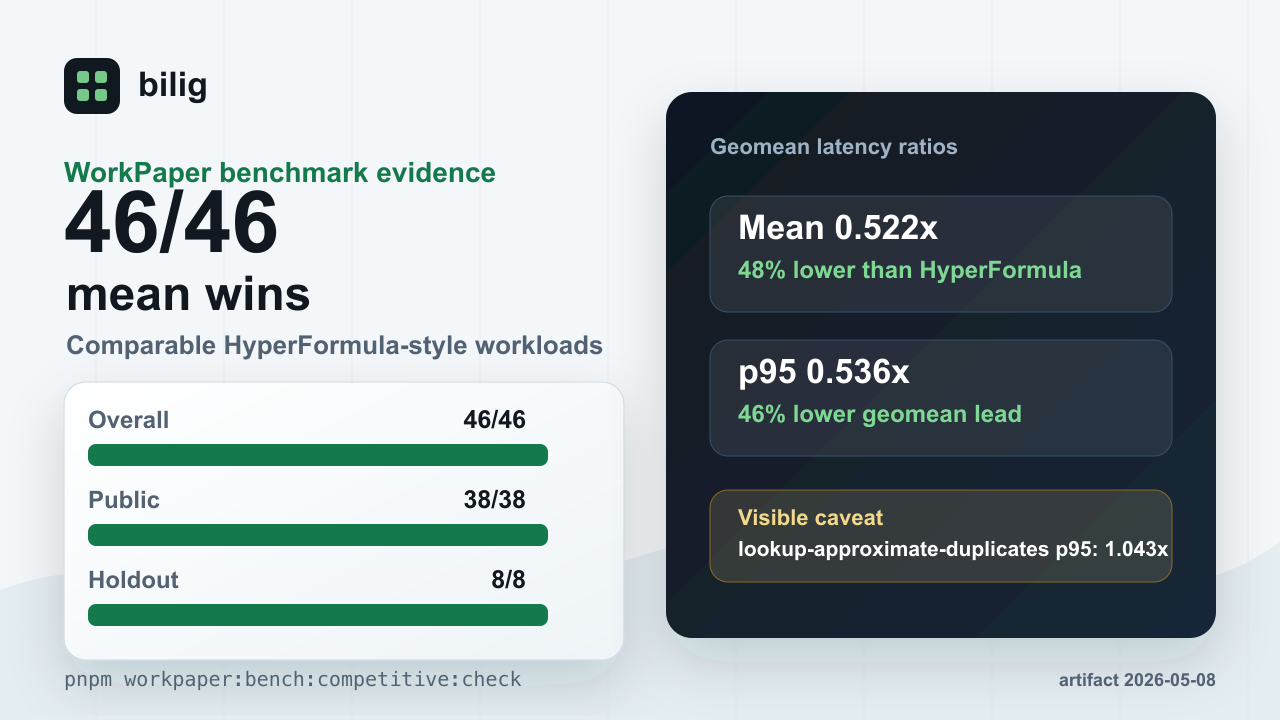Click the Mean 0.522x value
Image resolution: width=1280 pixels, height=720 pixels.
pos(838,228)
